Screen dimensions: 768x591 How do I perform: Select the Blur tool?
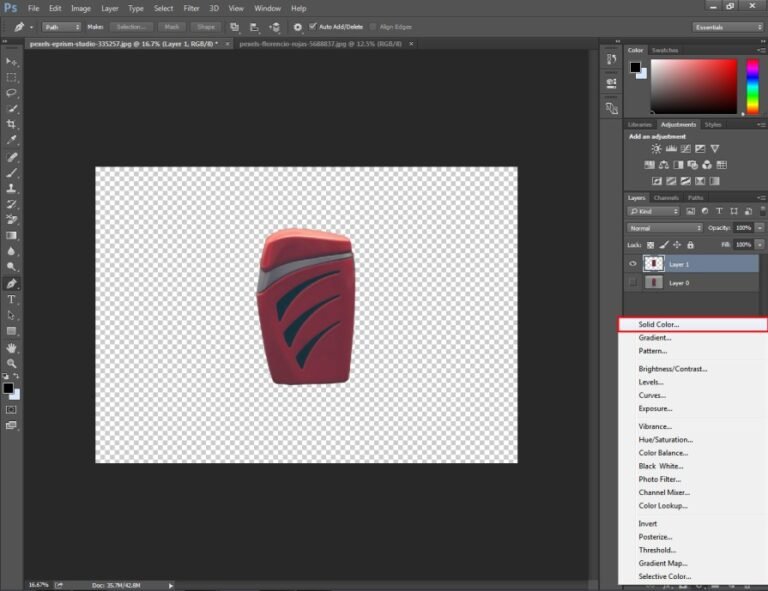click(x=11, y=251)
